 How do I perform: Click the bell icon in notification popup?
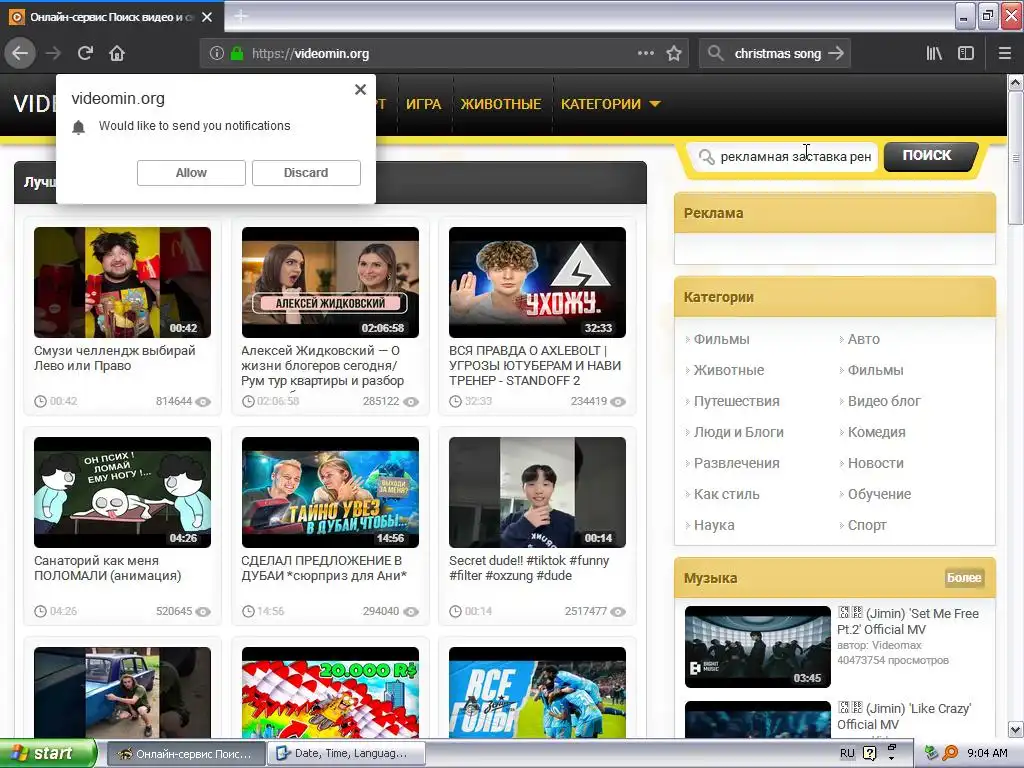click(78, 127)
